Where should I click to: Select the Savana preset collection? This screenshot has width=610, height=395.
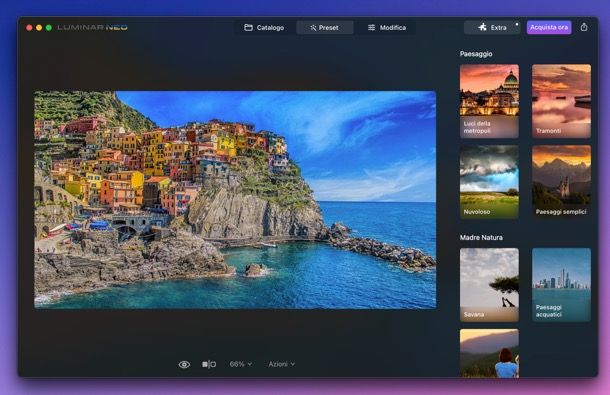(489, 285)
